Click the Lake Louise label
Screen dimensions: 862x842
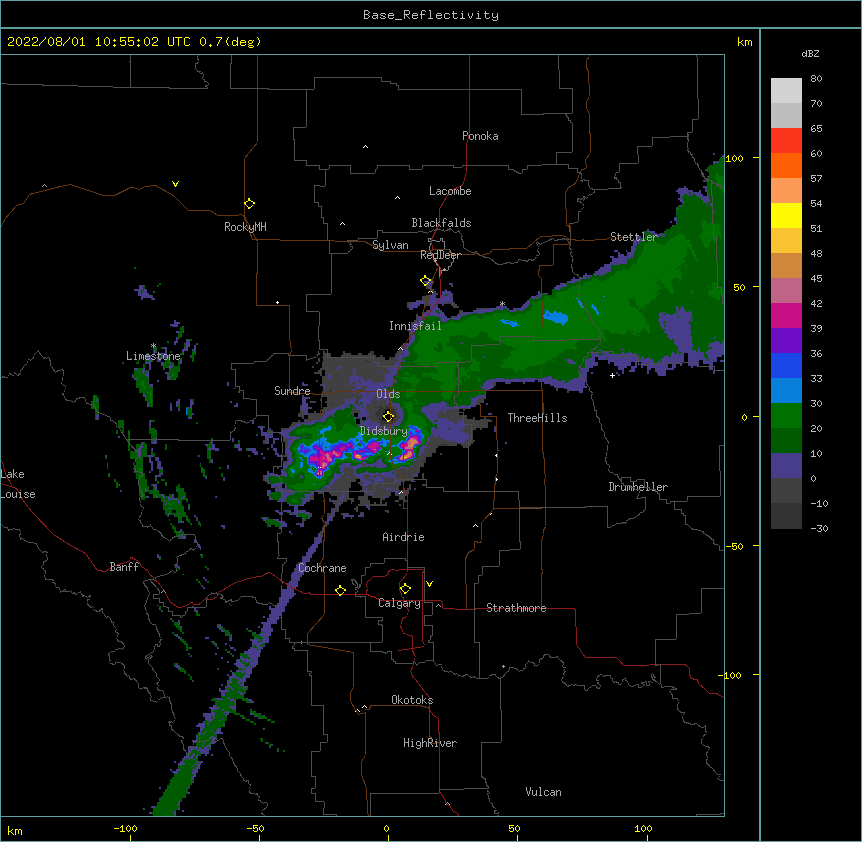coord(18,484)
